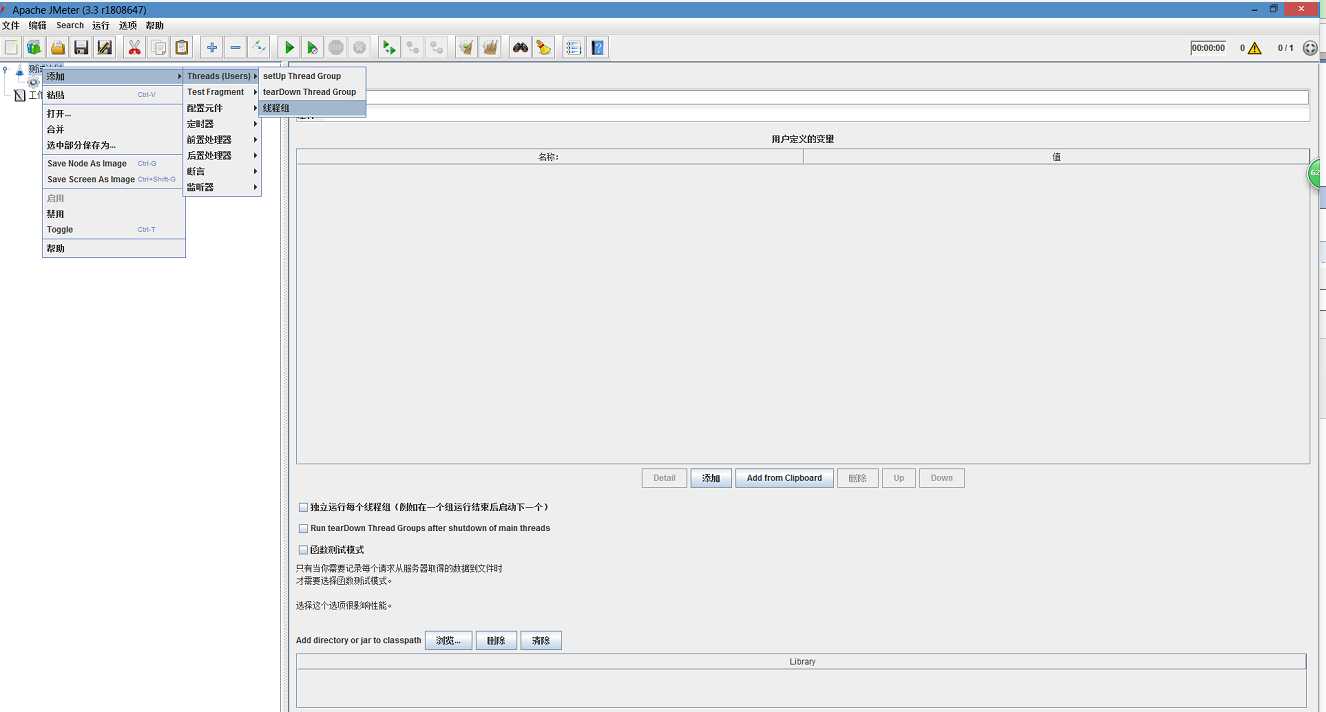Expand the 添加 context menu entry
The width and height of the screenshot is (1326, 712).
click(114, 77)
